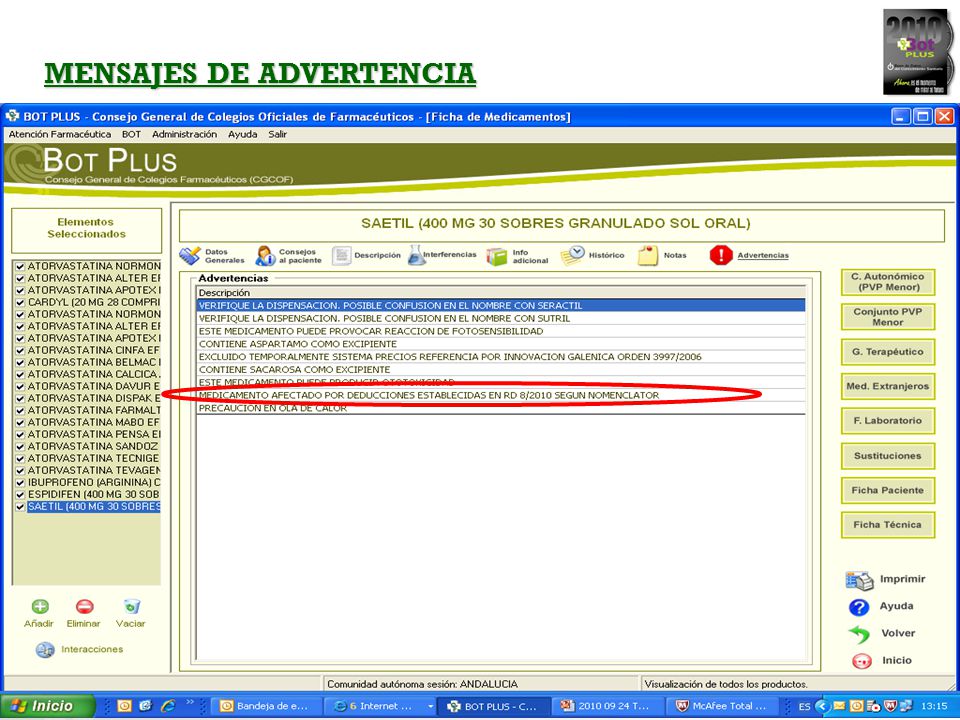
Task: Open the Histórico clock icon
Action: (572, 255)
